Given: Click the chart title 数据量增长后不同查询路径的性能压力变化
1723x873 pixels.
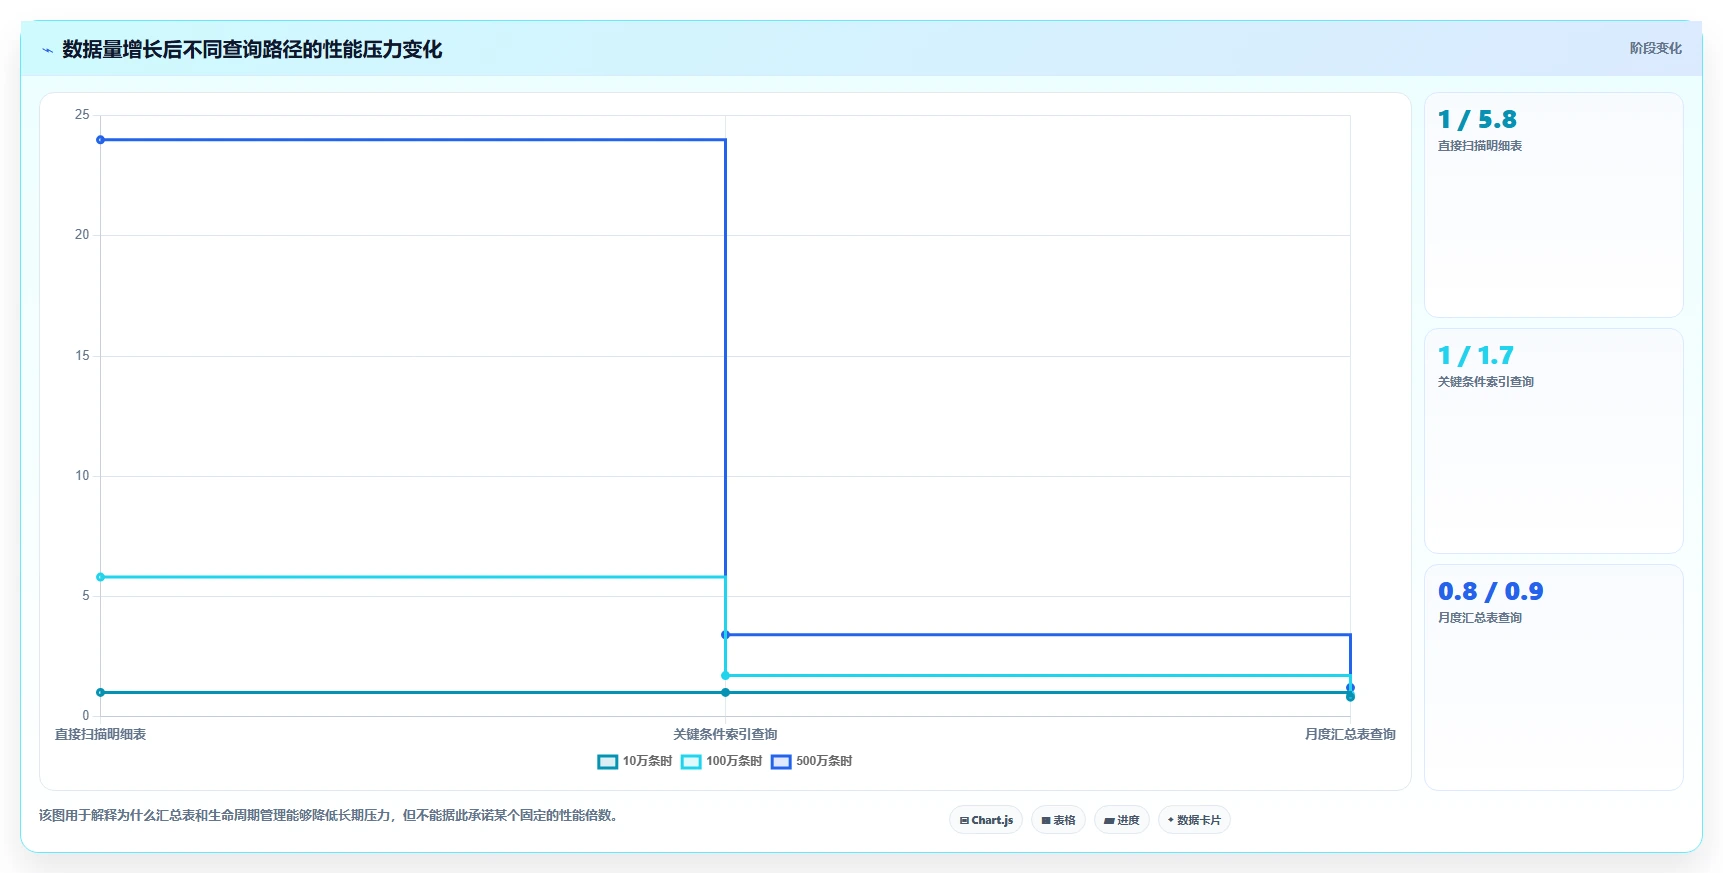Looking at the screenshot, I should click(x=252, y=49).
